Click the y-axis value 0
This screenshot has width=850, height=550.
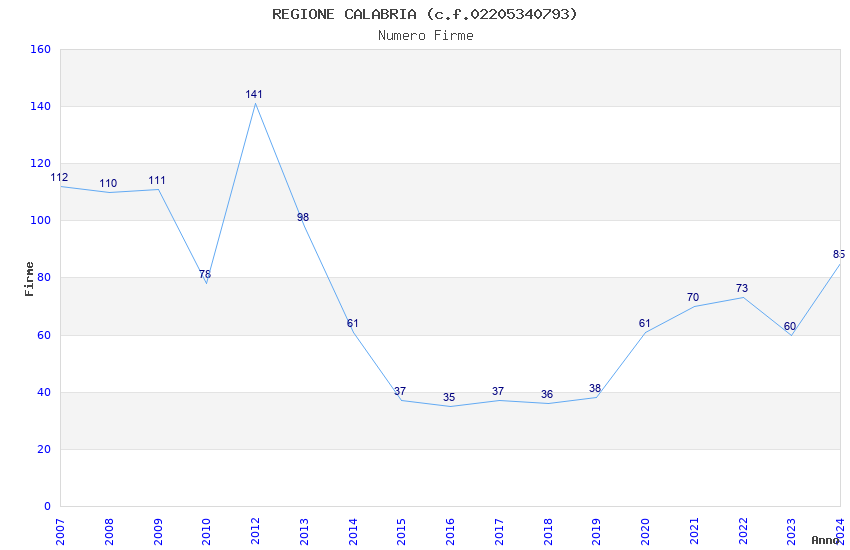[48, 506]
